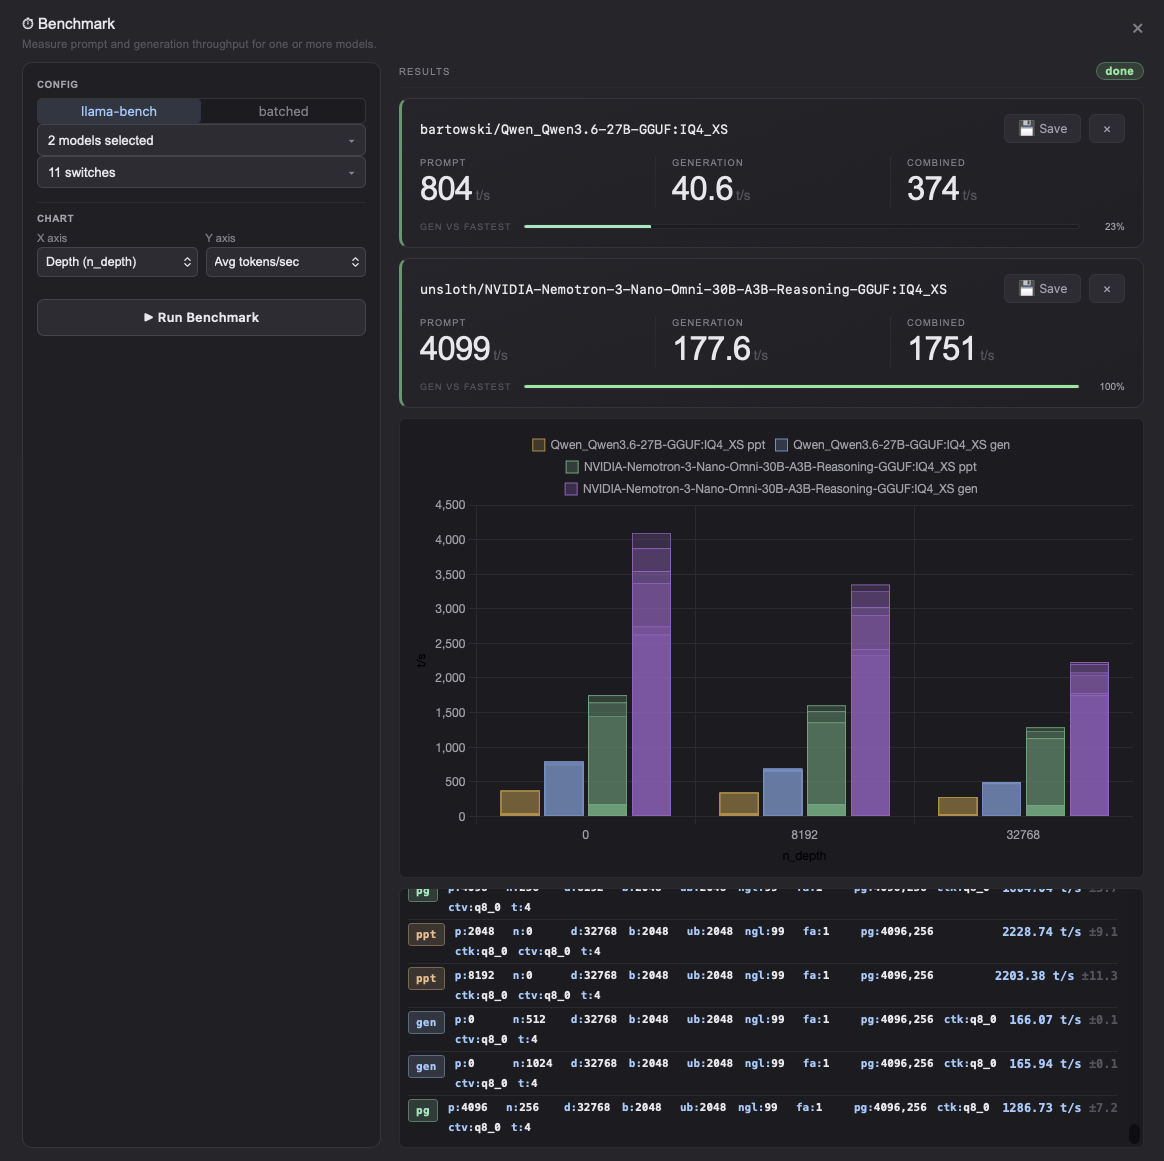
Task: Click the floppy disk icon on the Nemotron Save button
Action: point(1026,289)
